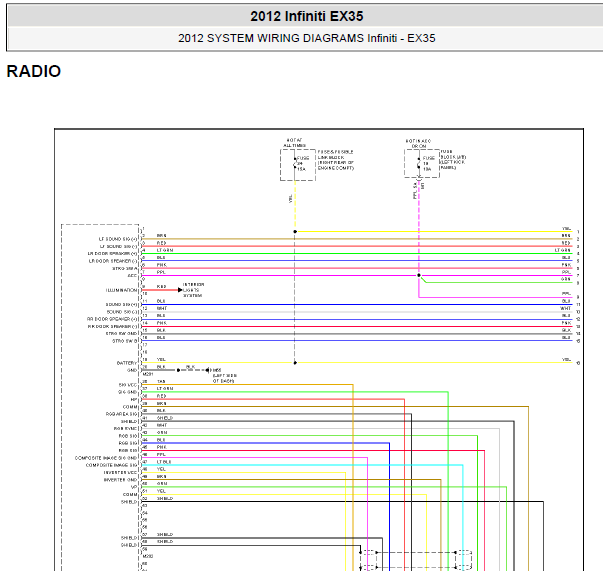Viewport: 603px width, 571px height.
Task: Click the "RADIO" section heading
Action: [x=34, y=71]
